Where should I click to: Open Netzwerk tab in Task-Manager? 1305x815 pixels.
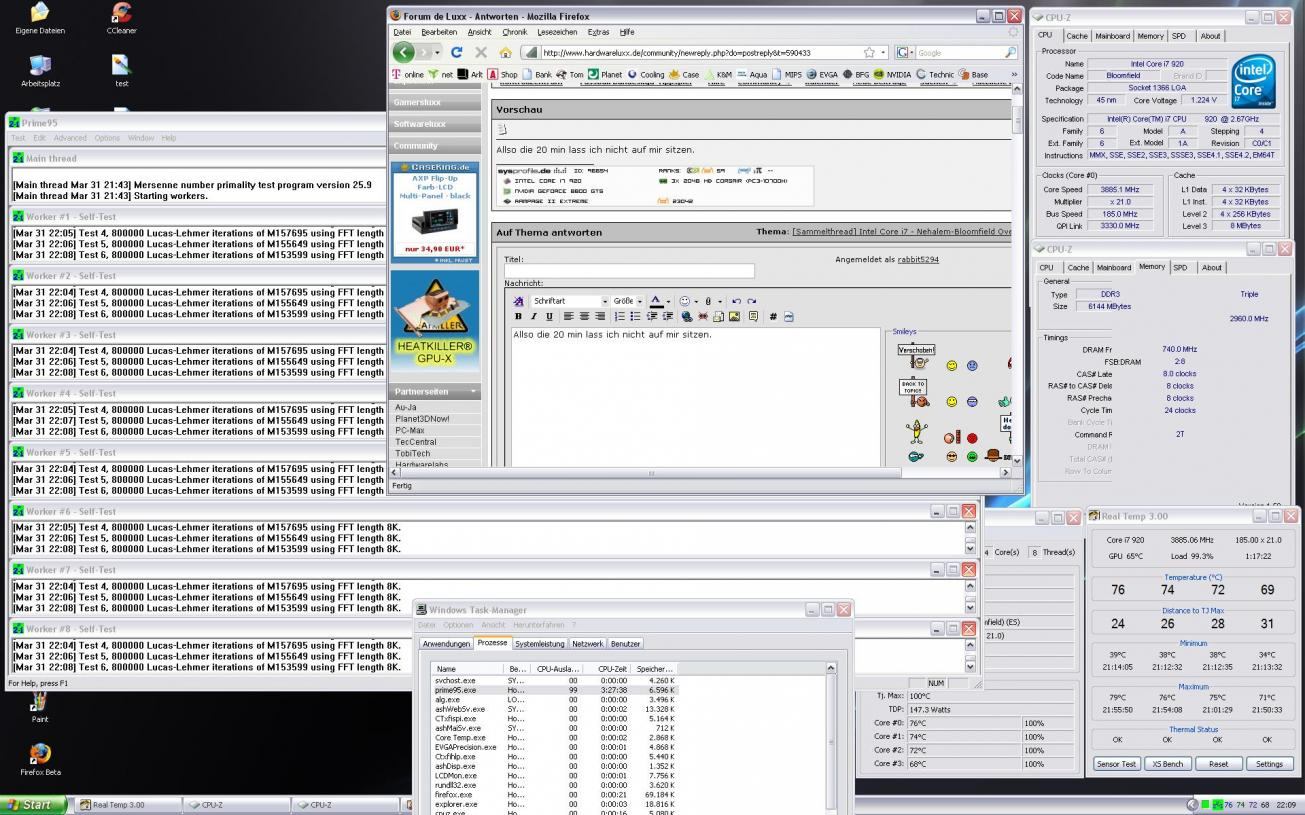588,643
